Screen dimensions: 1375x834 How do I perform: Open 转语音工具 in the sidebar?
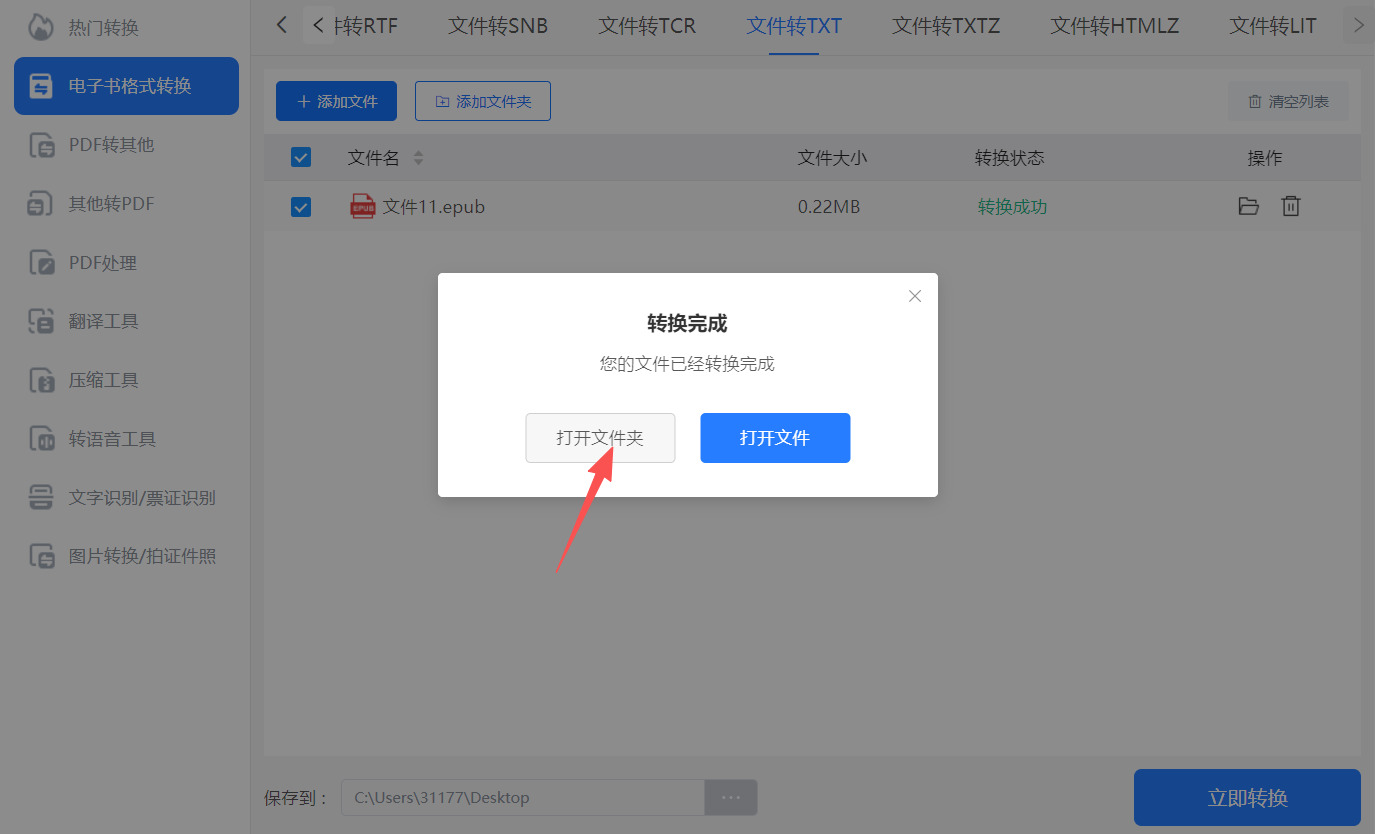click(x=126, y=439)
